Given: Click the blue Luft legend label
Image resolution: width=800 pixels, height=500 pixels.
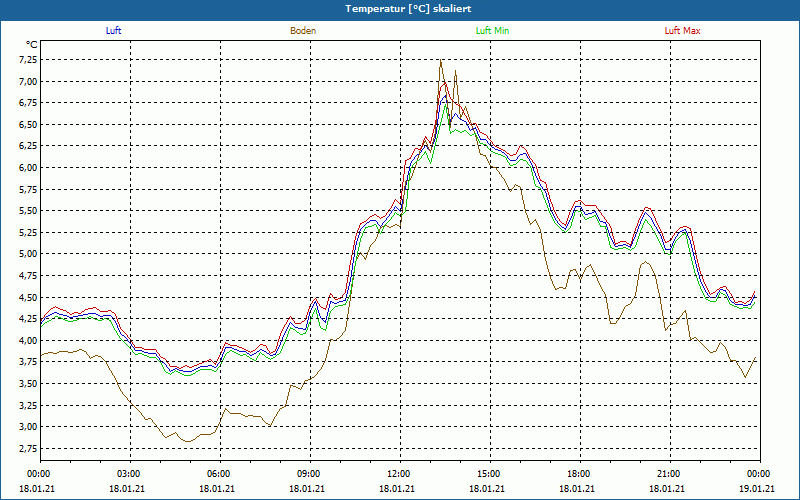Looking at the screenshot, I should (113, 31).
